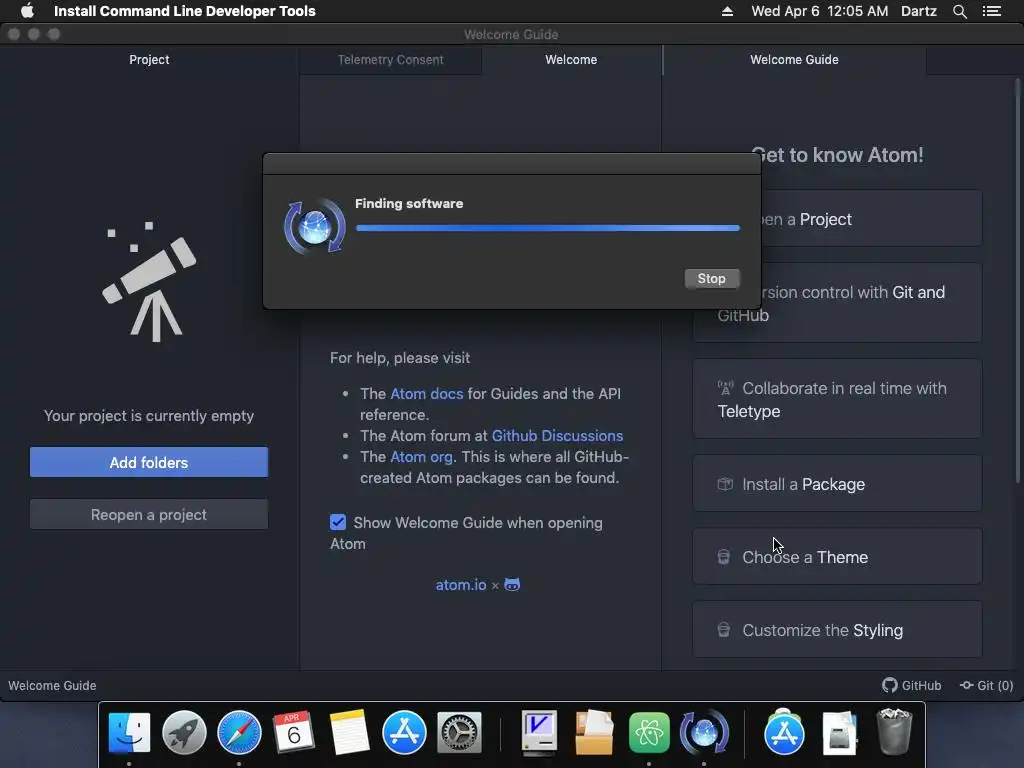Click the date and time in the menu bar
The height and width of the screenshot is (768, 1024).
(820, 11)
